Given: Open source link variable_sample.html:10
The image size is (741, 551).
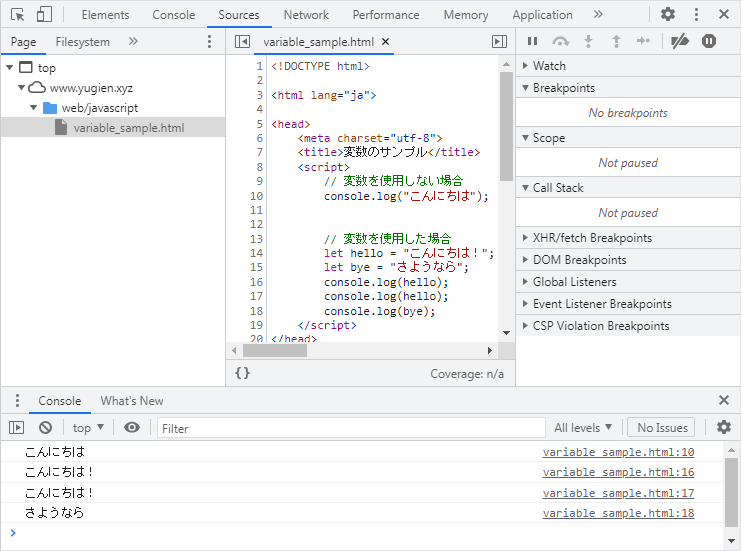Looking at the screenshot, I should coord(618,452).
